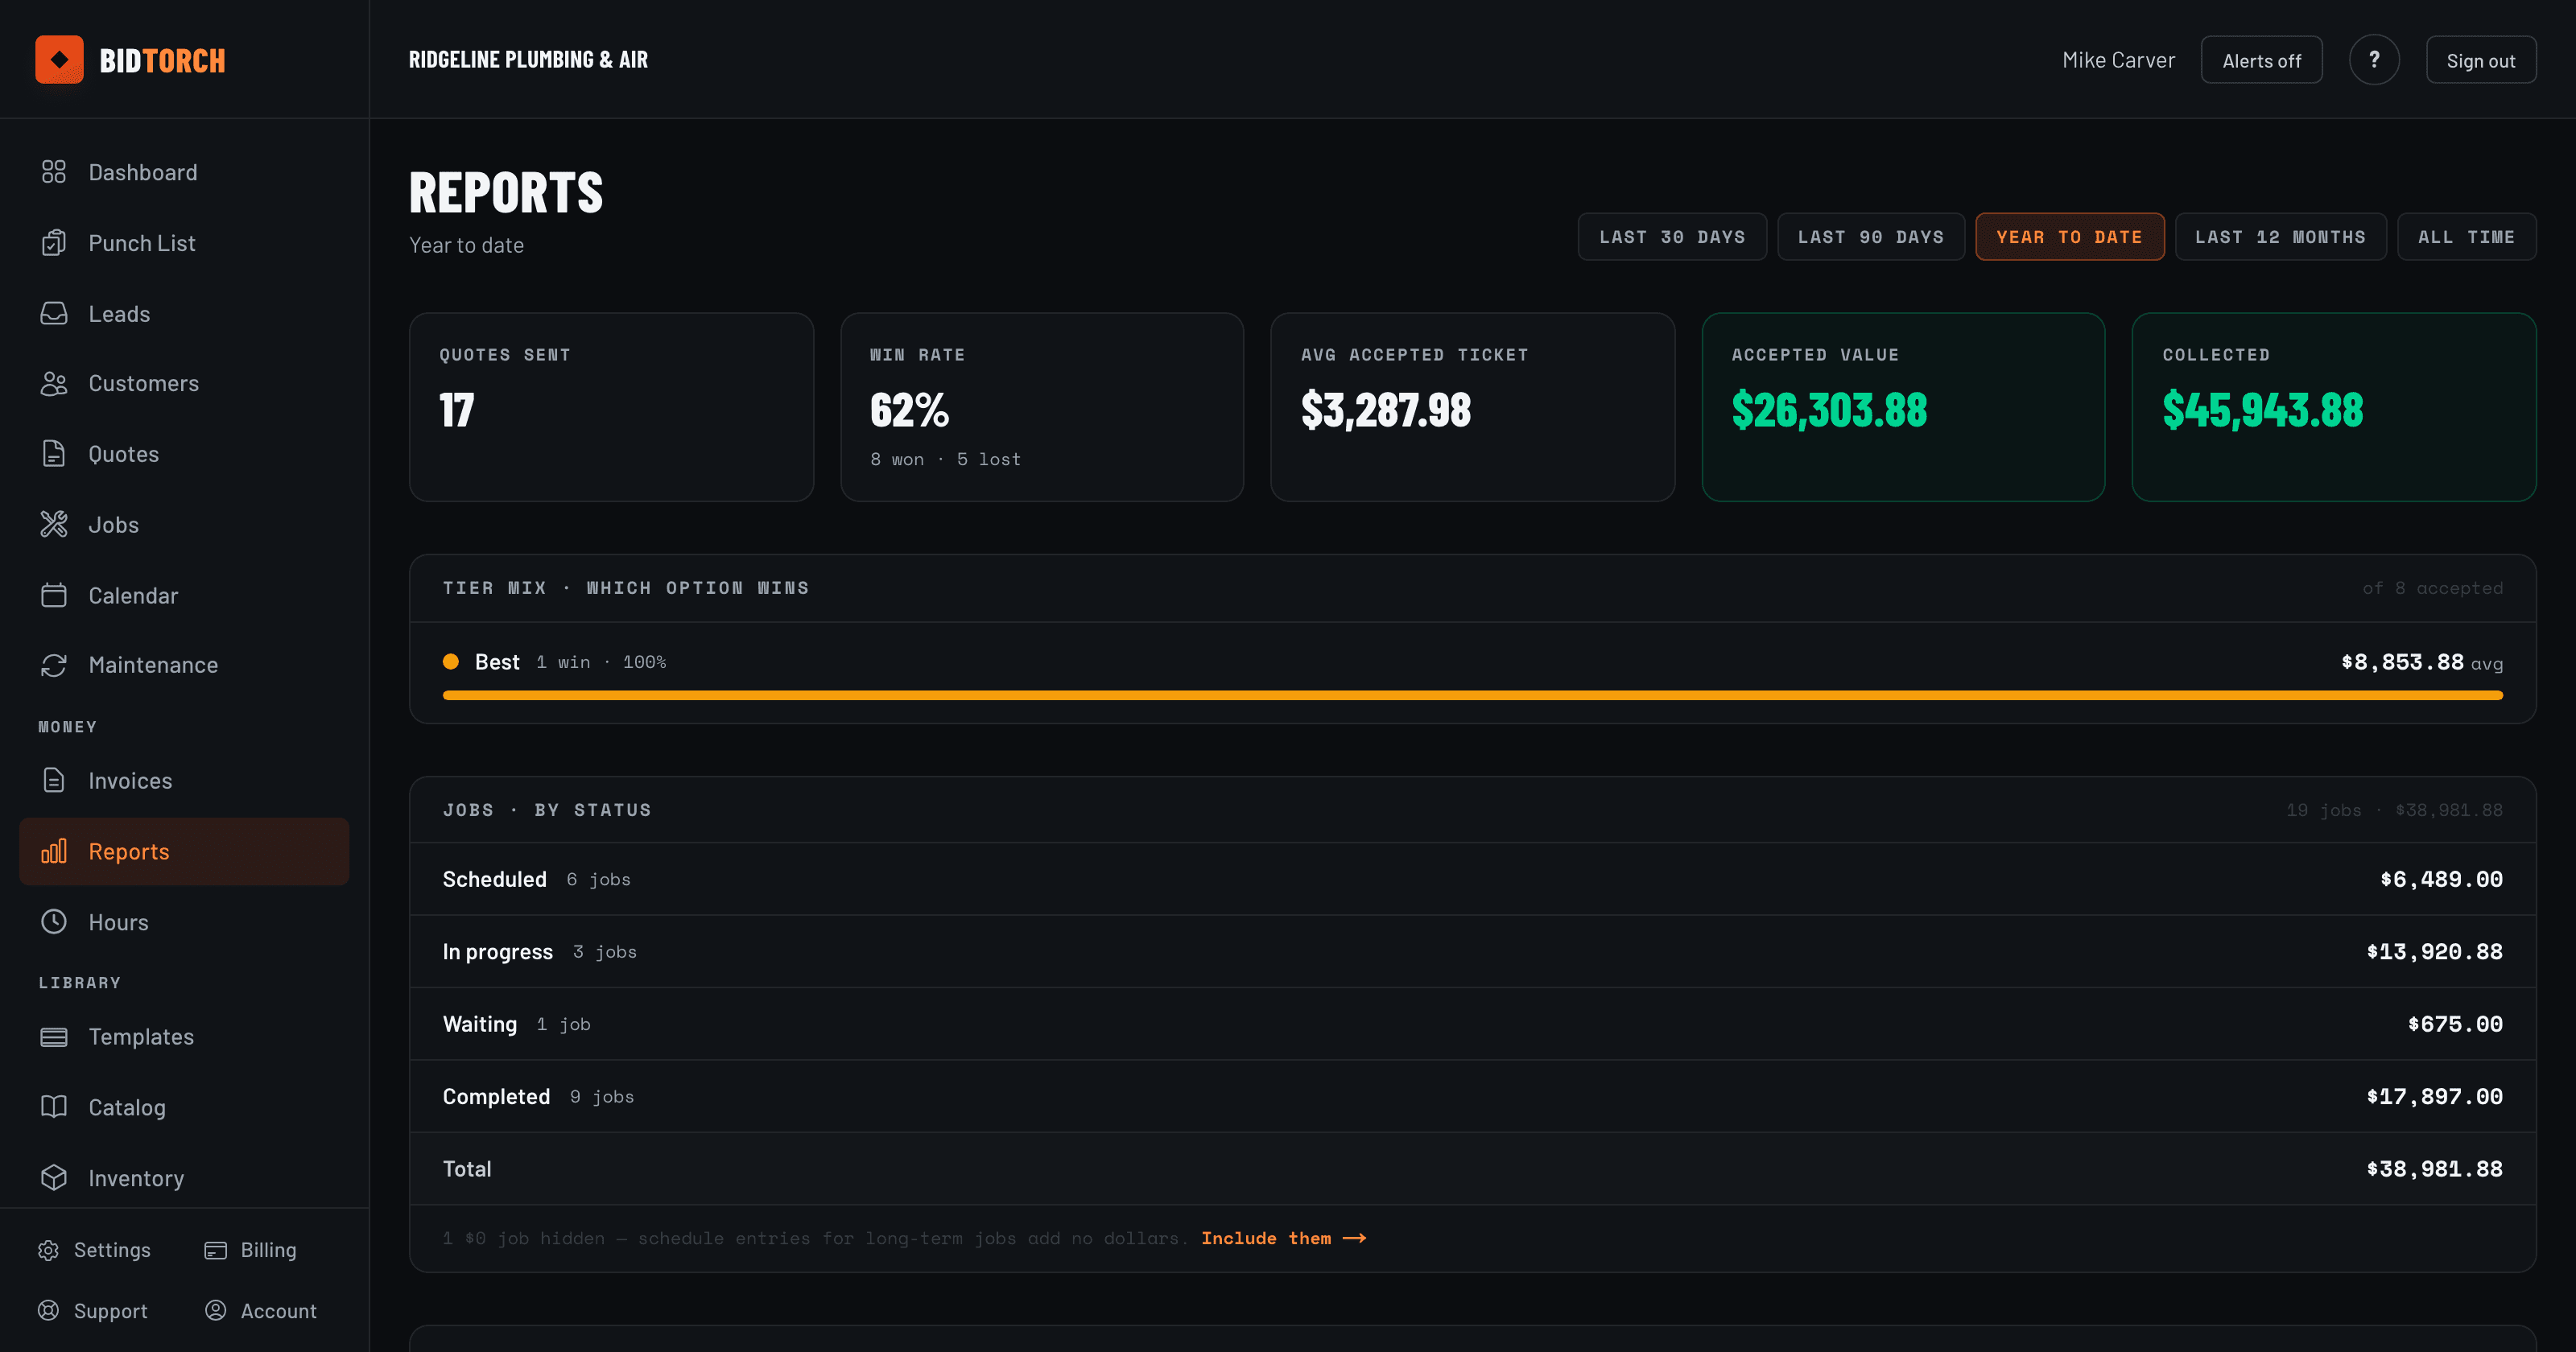
Task: Open Leads via its inbox icon
Action: tap(54, 314)
